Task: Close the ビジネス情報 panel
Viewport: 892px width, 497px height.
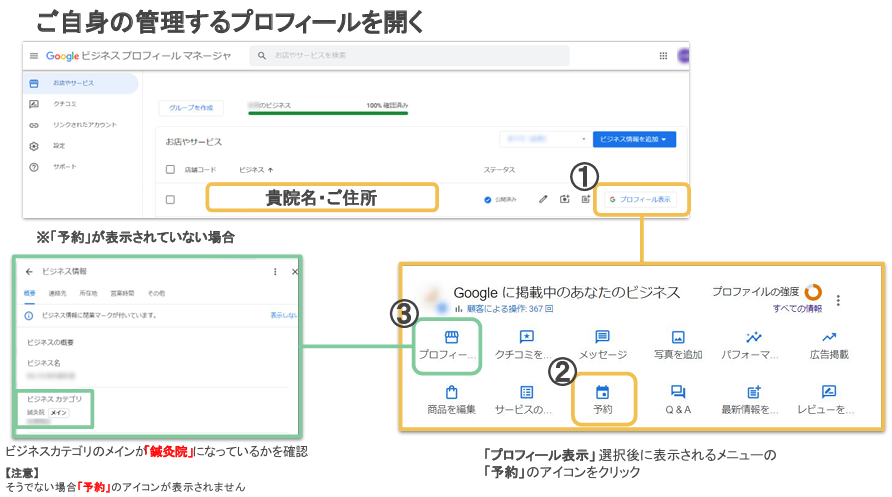Action: coord(295,272)
